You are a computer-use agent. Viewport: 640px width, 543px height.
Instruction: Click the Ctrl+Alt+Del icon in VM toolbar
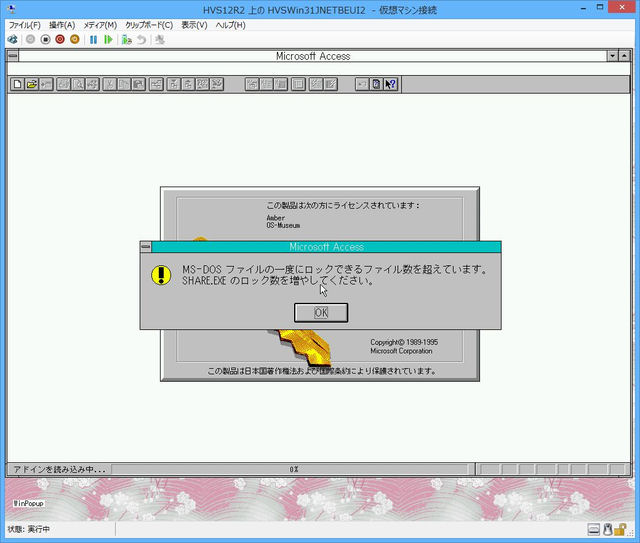pos(13,40)
